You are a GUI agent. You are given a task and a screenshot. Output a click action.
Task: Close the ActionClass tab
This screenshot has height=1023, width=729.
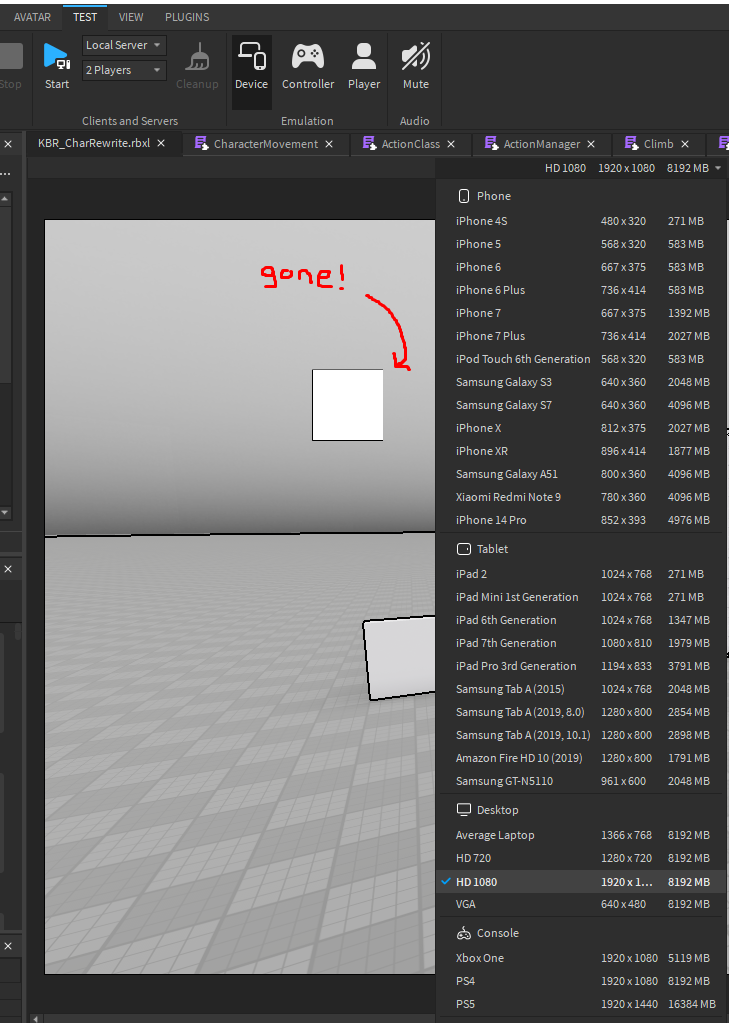coord(451,144)
